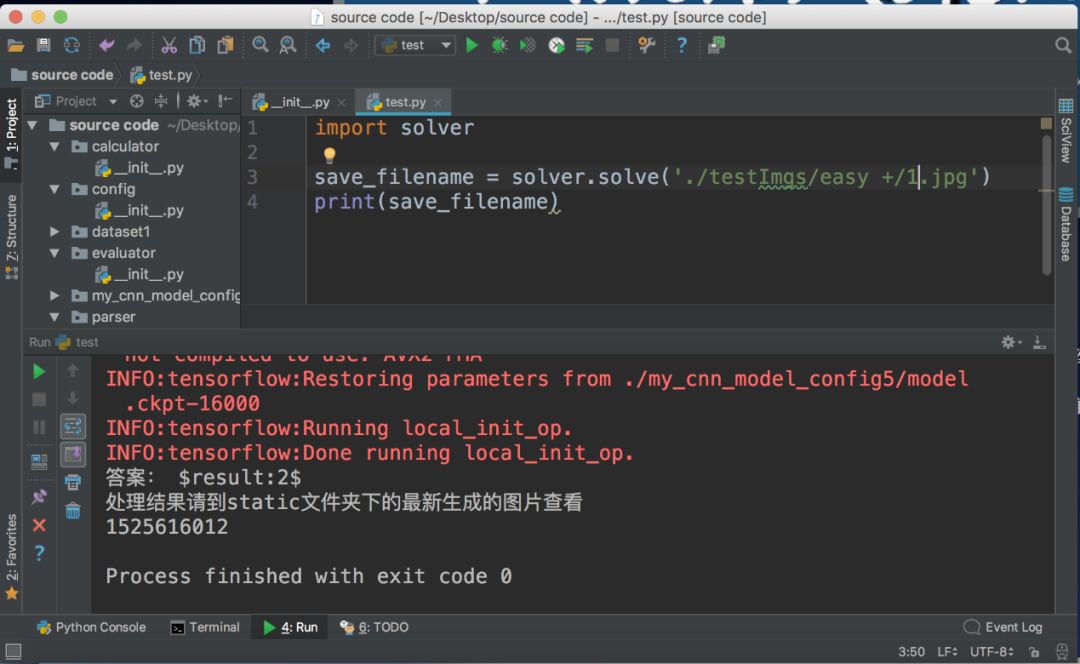Expand the dataset1 folder
This screenshot has height=664, width=1080.
pyautogui.click(x=54, y=231)
